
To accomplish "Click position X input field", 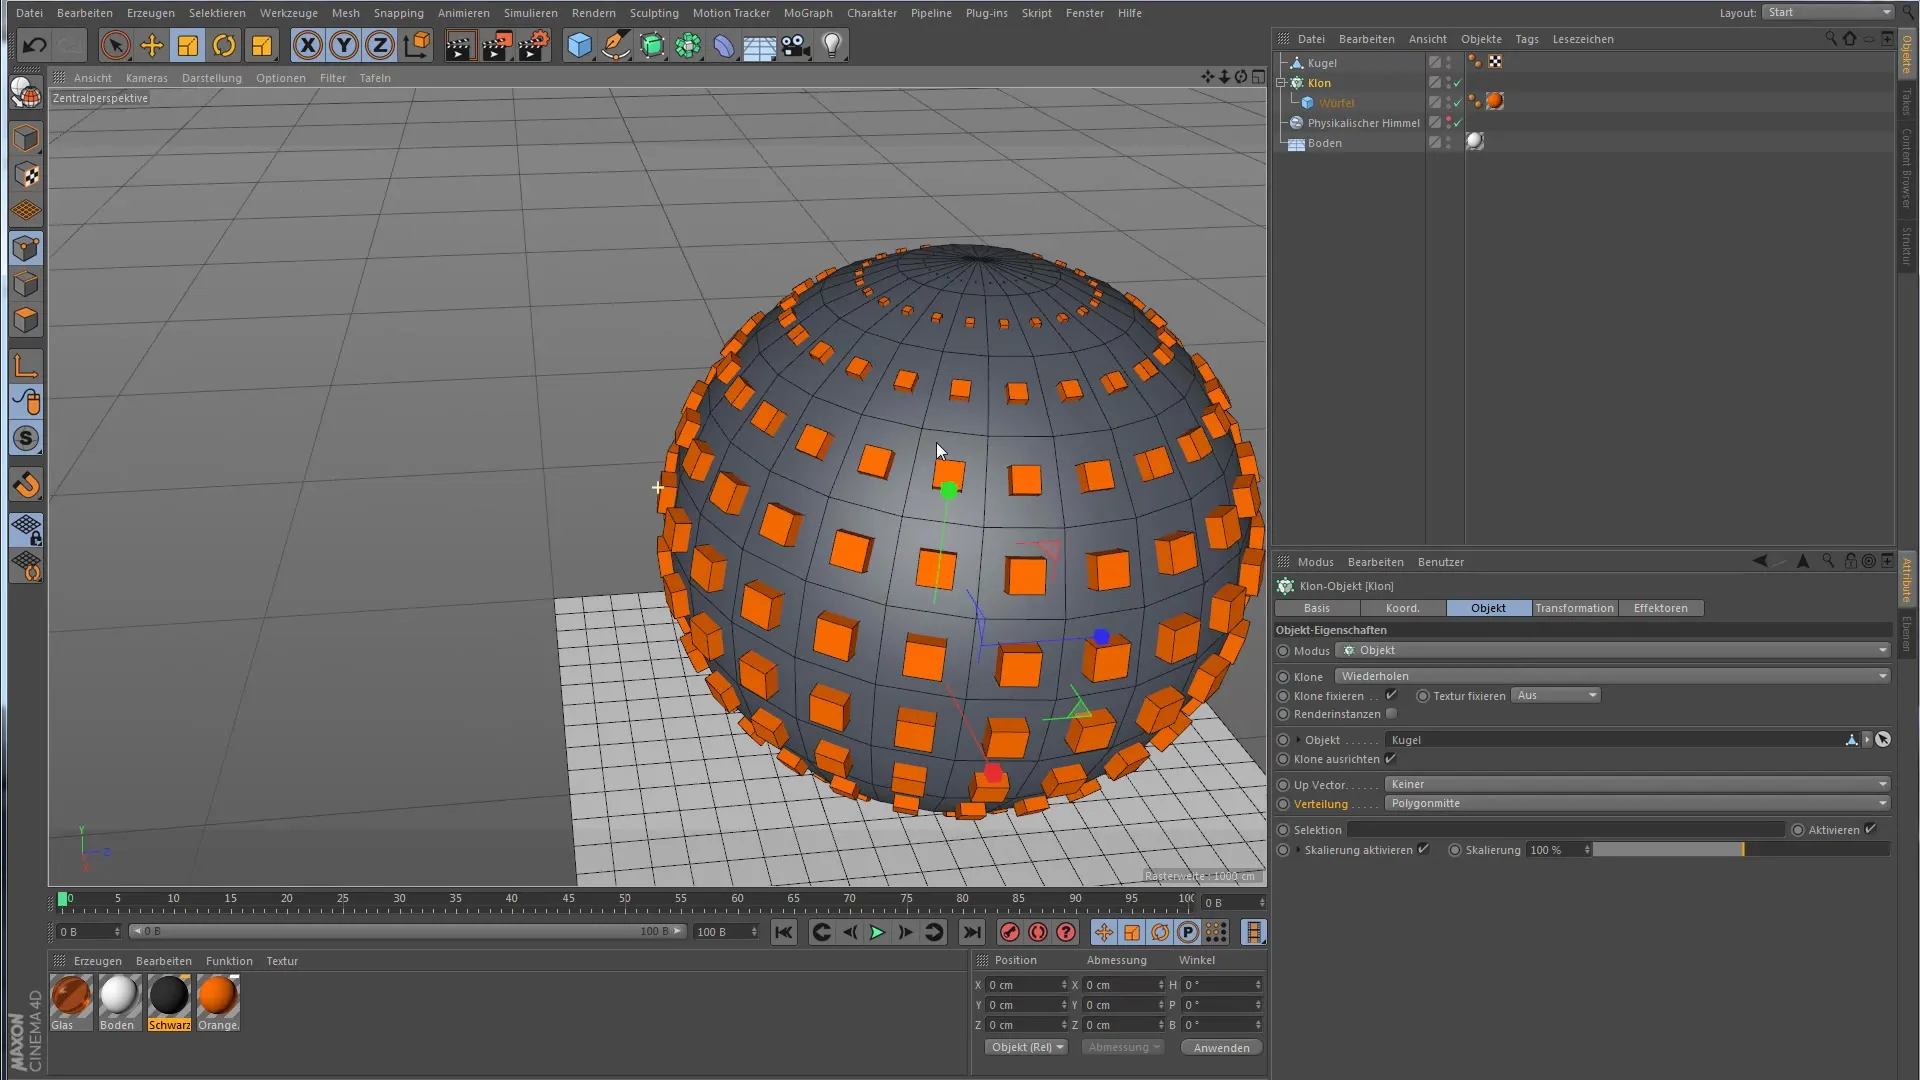I will (1026, 984).
